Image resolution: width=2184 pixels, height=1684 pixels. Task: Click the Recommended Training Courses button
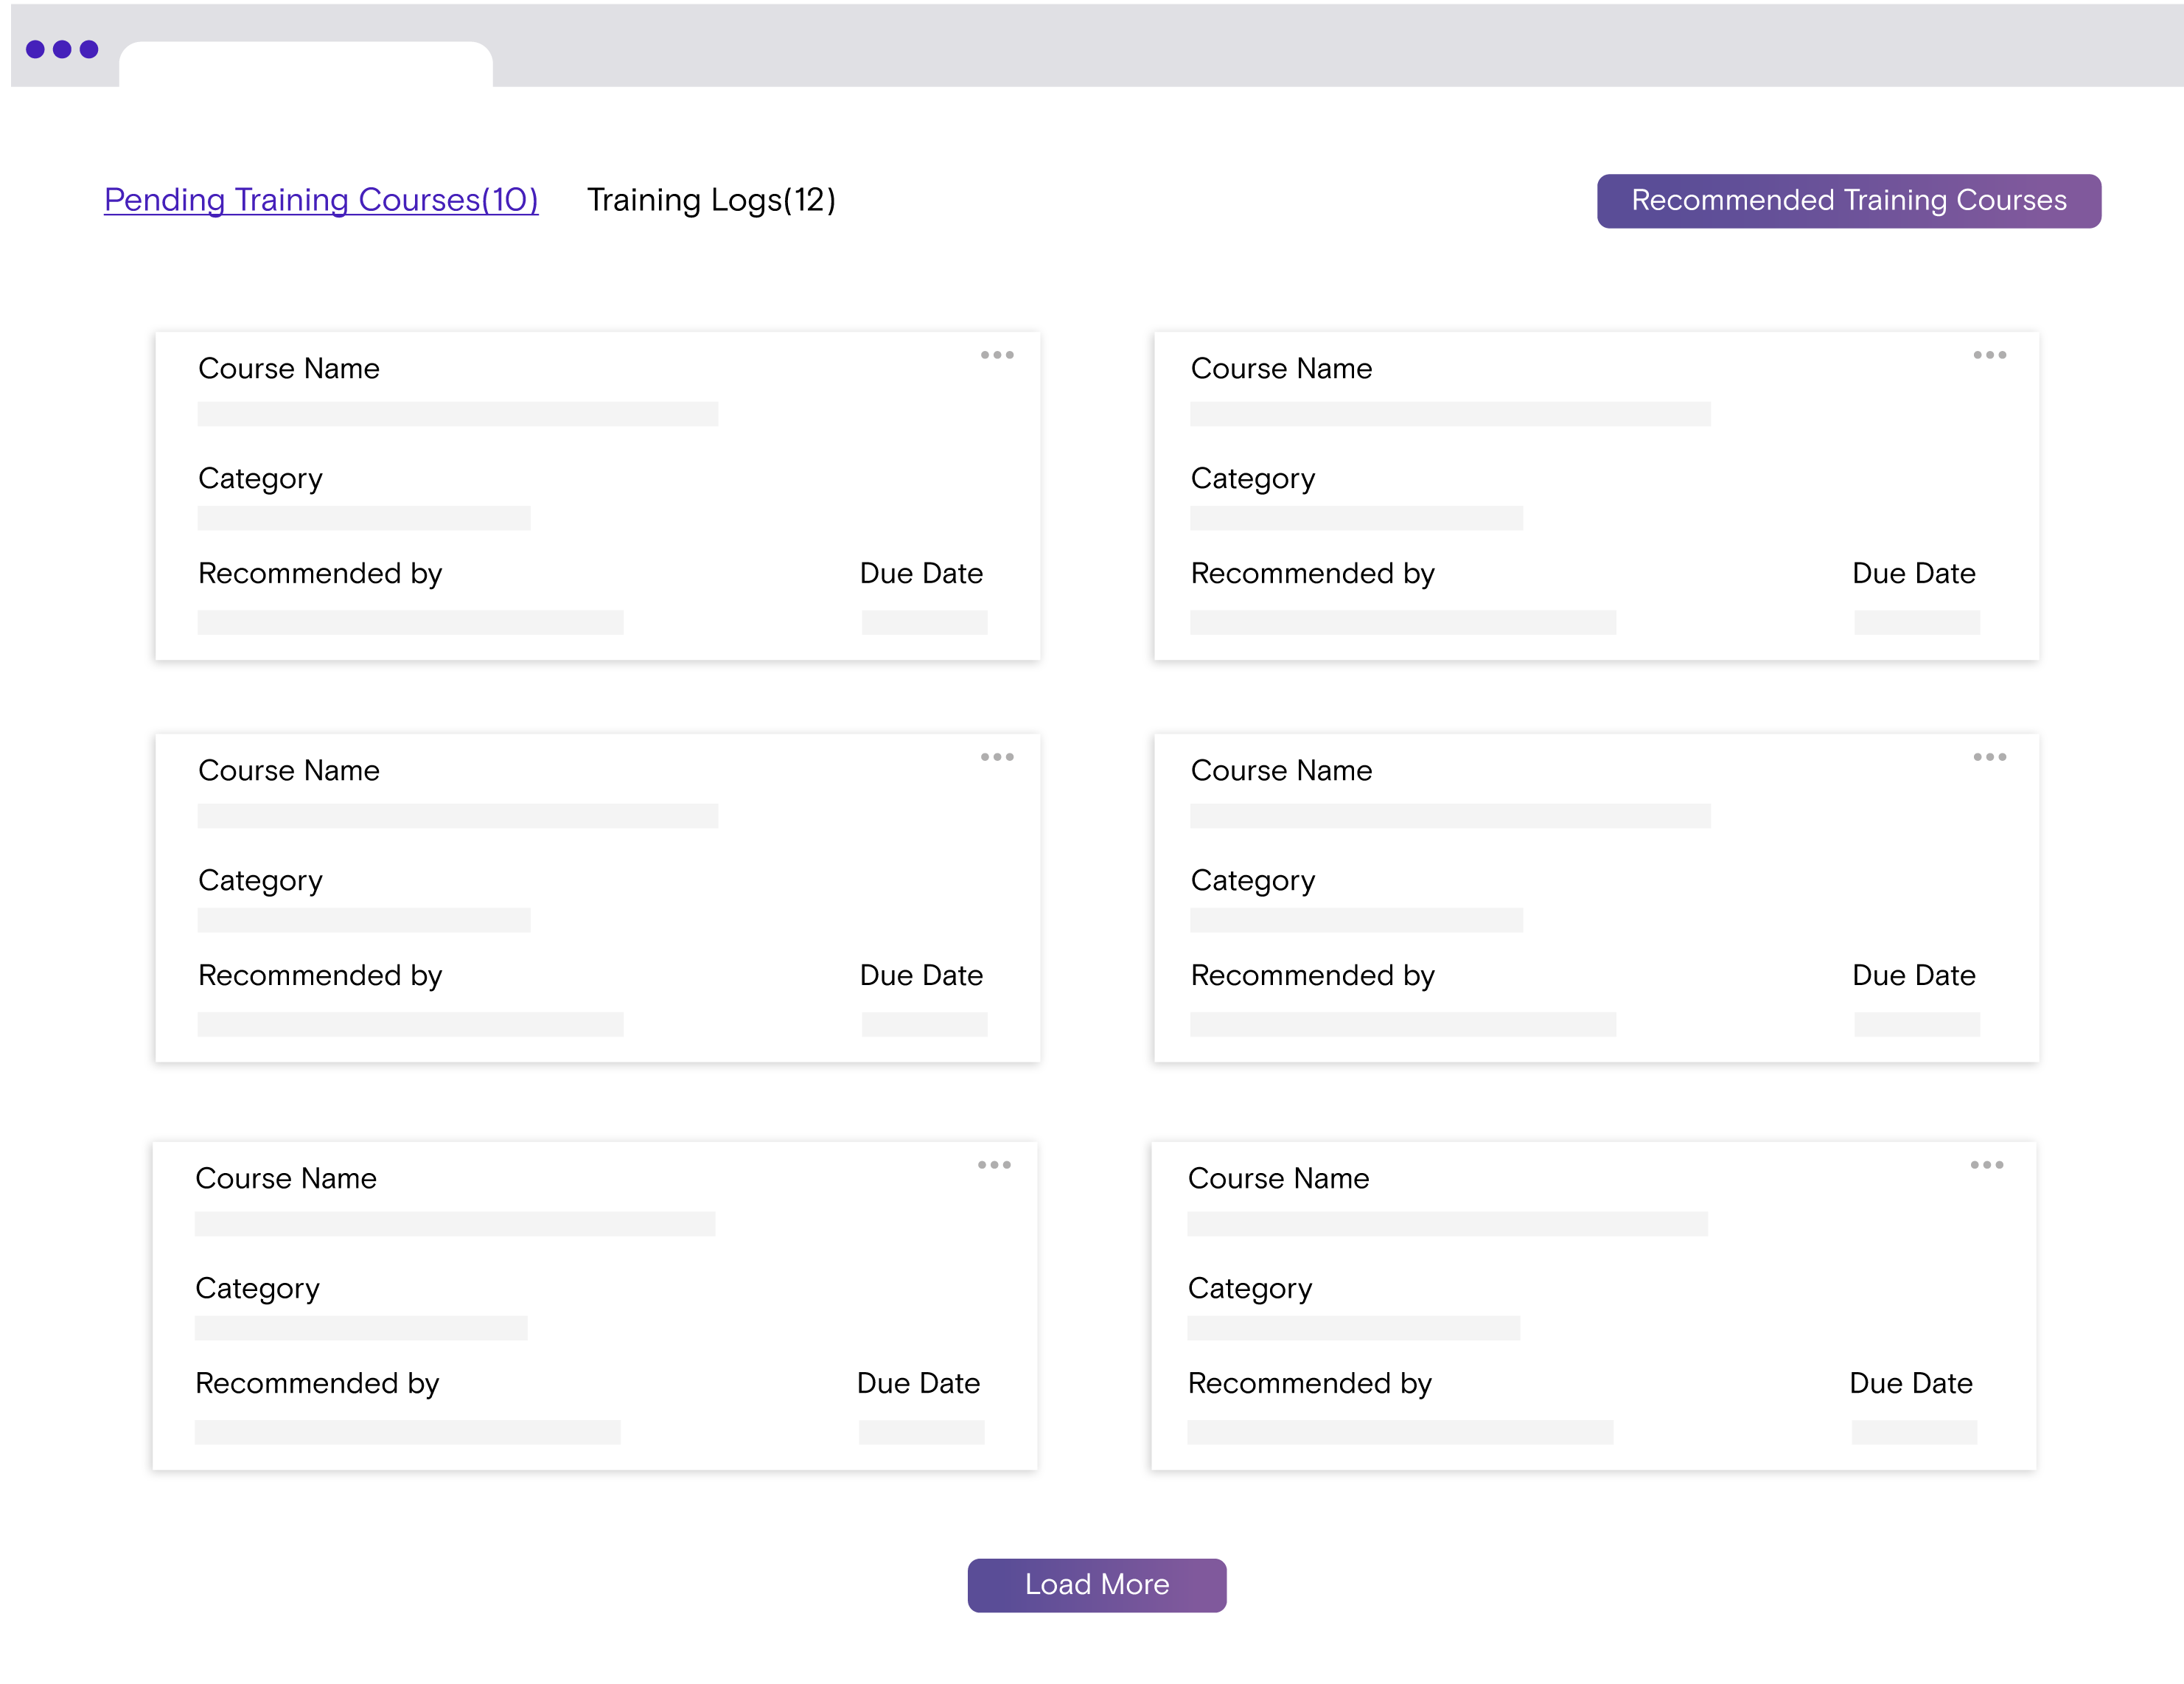click(x=1849, y=201)
